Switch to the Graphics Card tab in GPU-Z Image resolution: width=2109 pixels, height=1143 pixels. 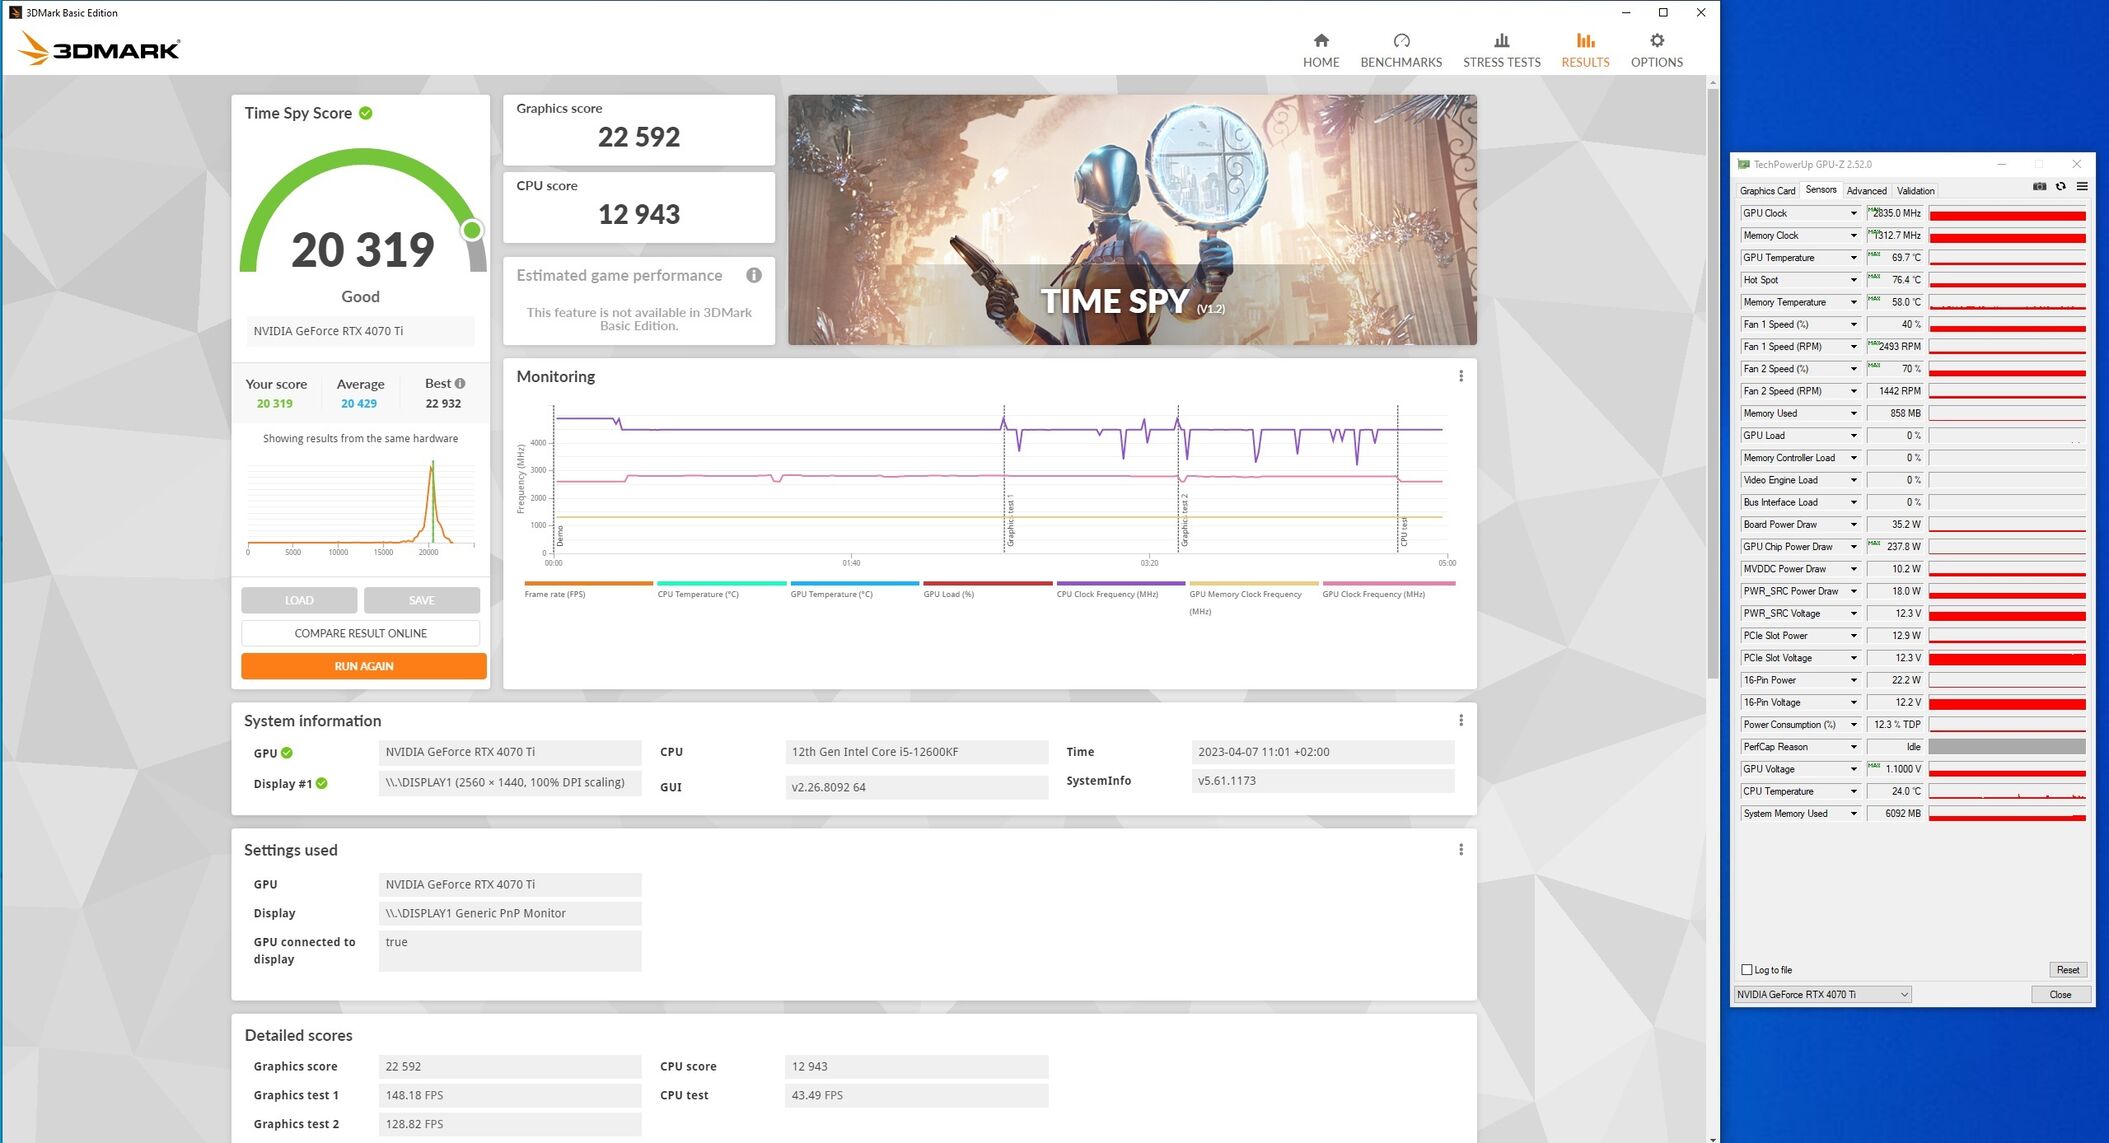click(x=1766, y=190)
